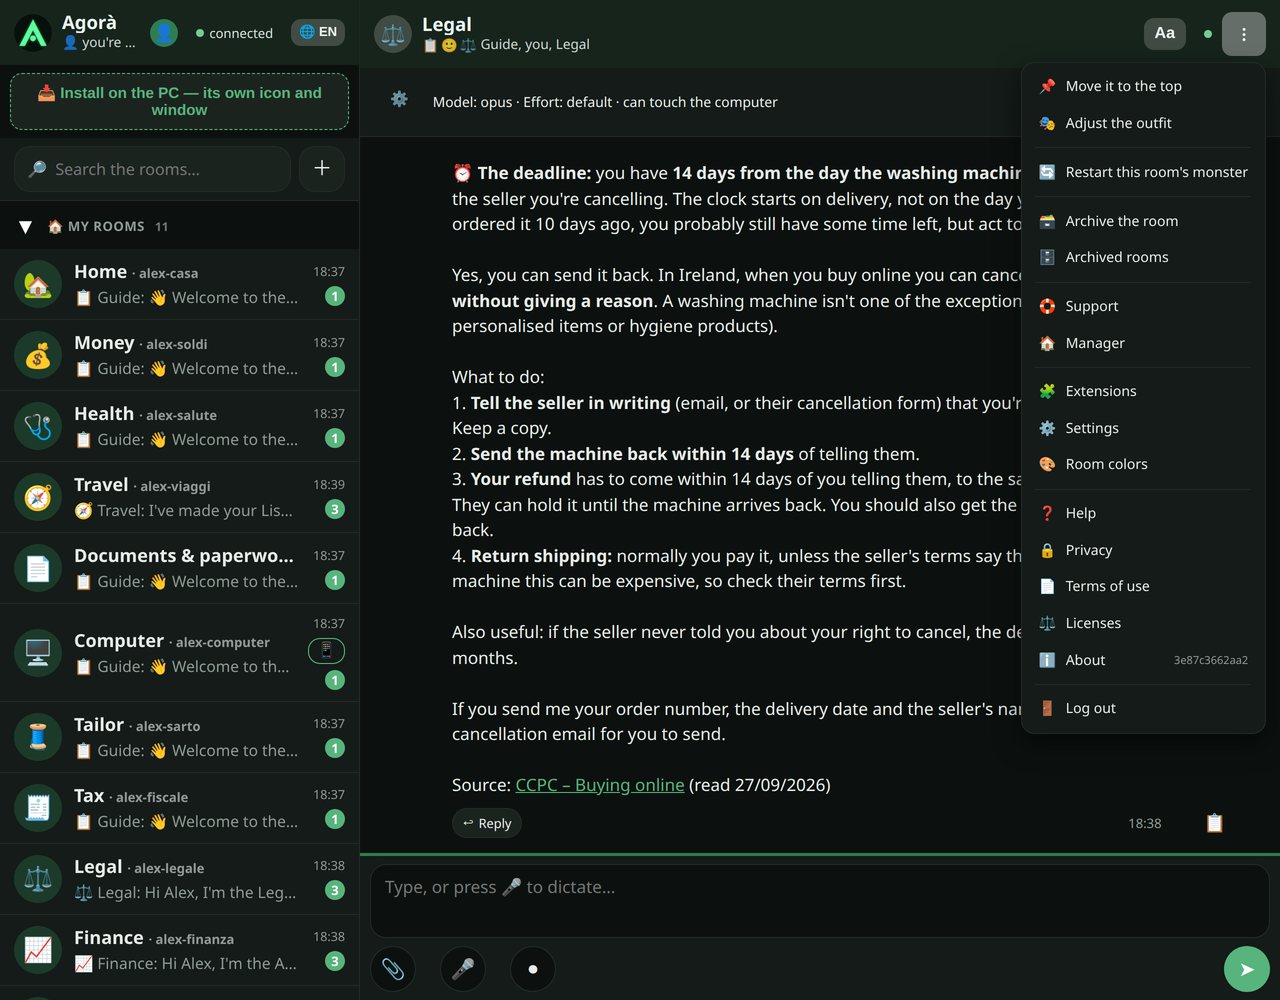
Task: Click the Legal scales avatar in header
Action: 393,33
